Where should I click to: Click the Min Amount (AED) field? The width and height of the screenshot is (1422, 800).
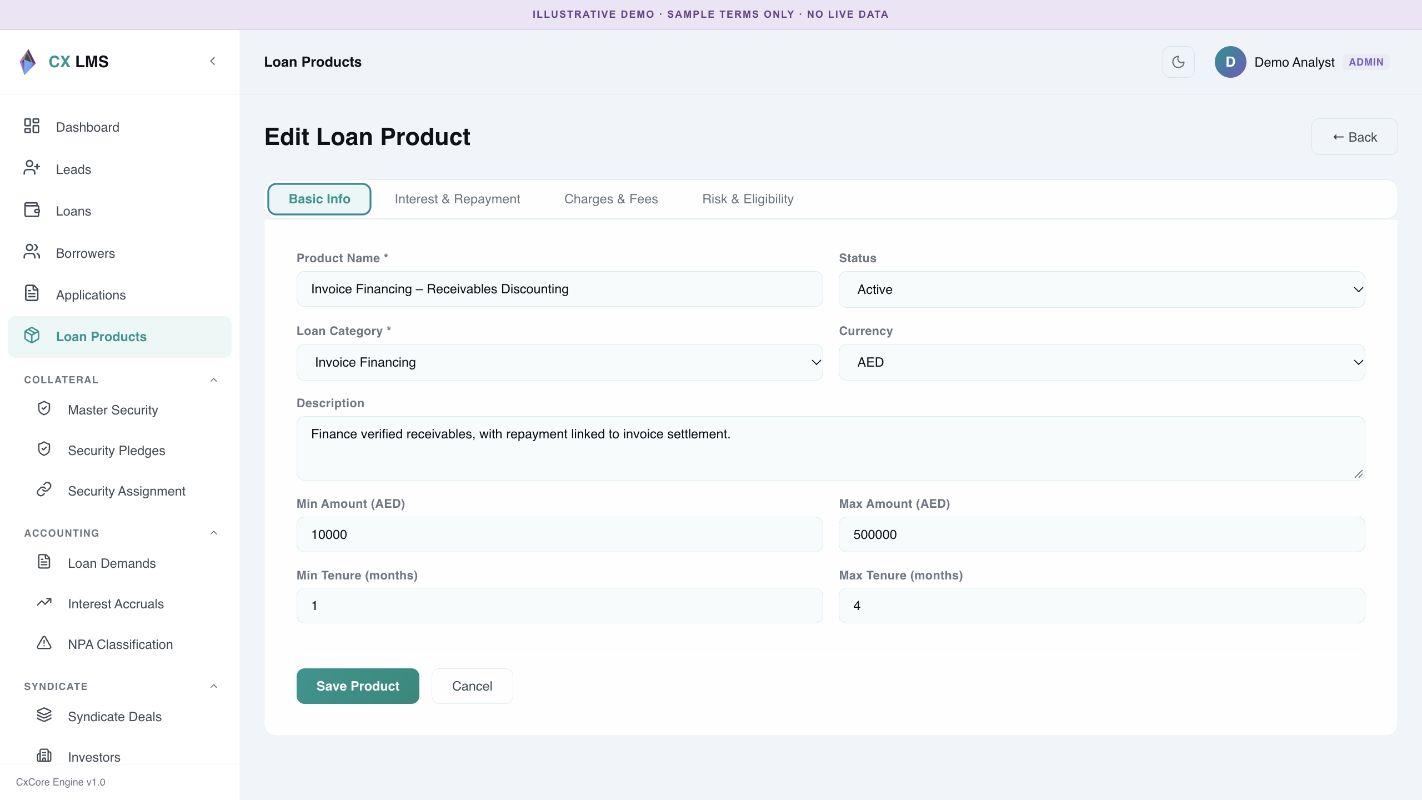click(559, 534)
